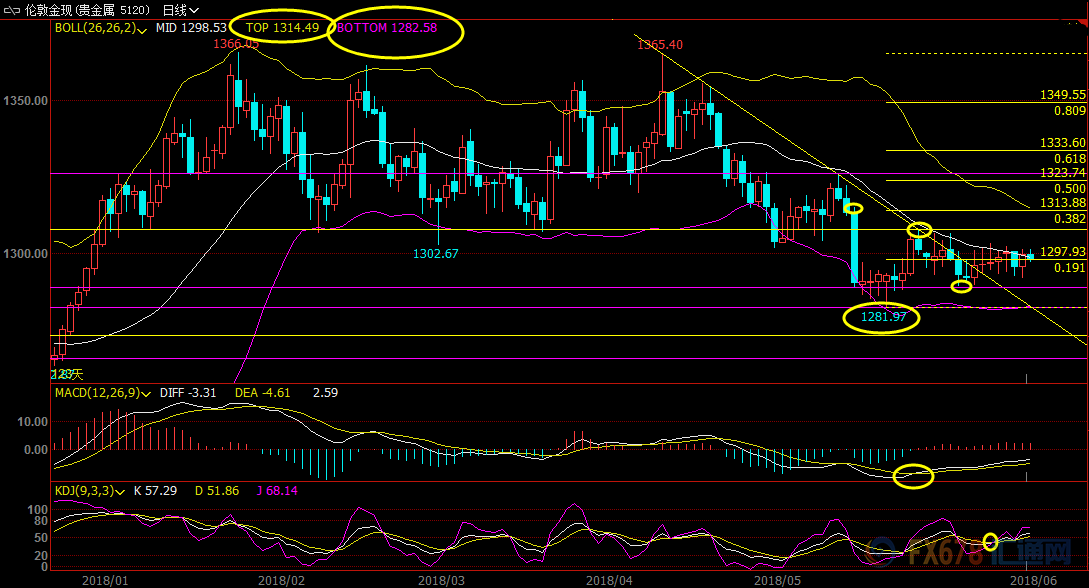Click the 80 KDJ axis label

click(40, 521)
